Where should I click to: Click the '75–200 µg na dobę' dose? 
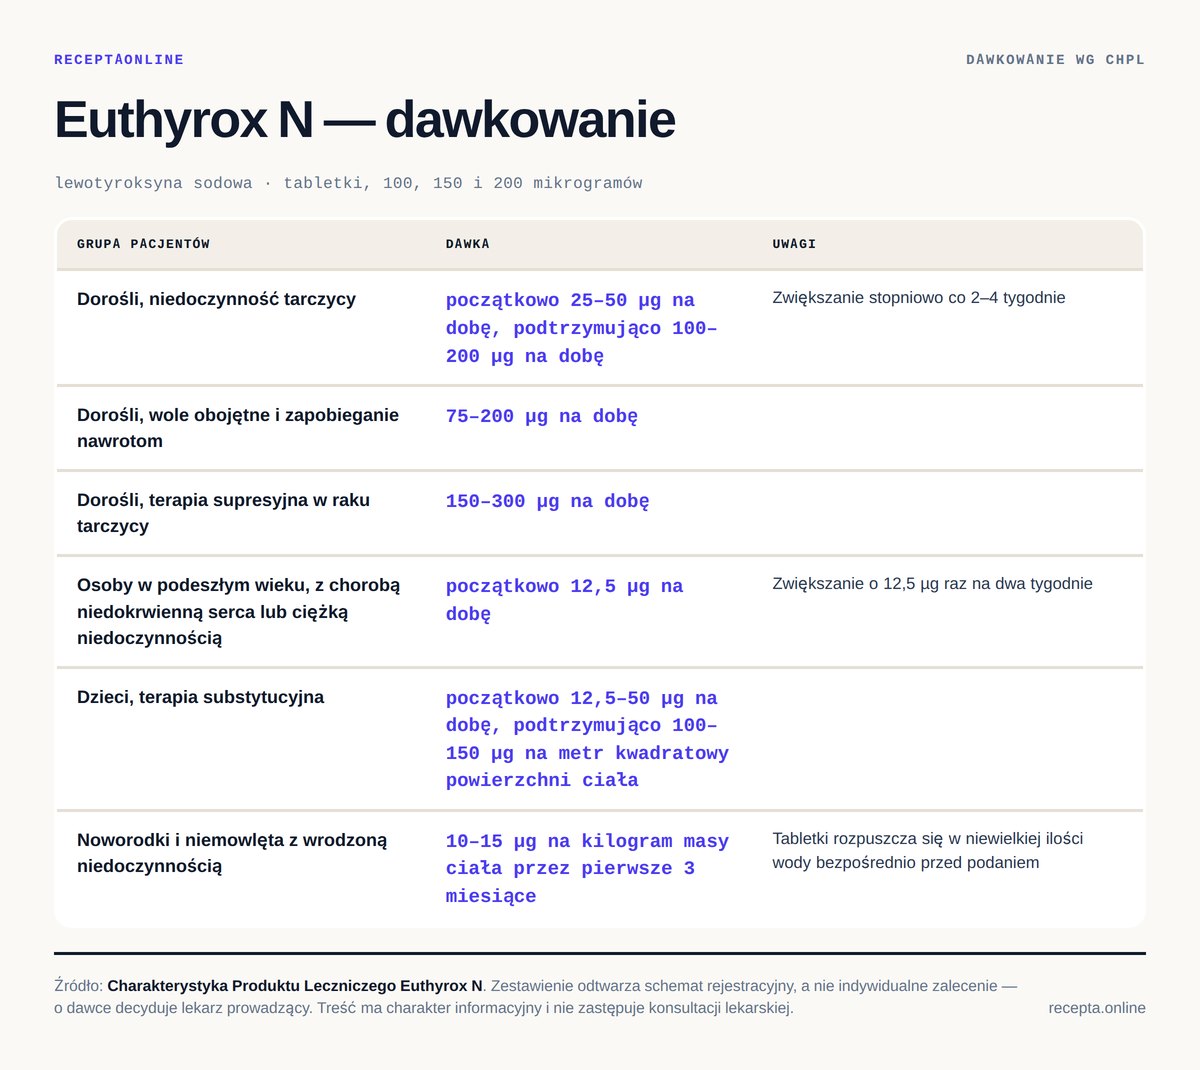542,416
